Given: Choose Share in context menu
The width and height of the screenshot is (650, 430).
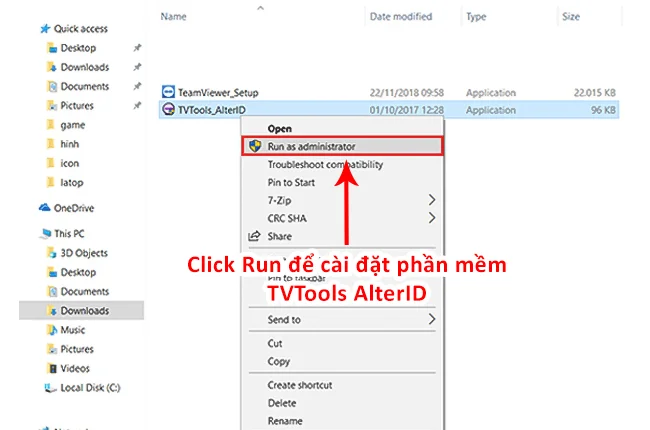Looking at the screenshot, I should (x=279, y=236).
